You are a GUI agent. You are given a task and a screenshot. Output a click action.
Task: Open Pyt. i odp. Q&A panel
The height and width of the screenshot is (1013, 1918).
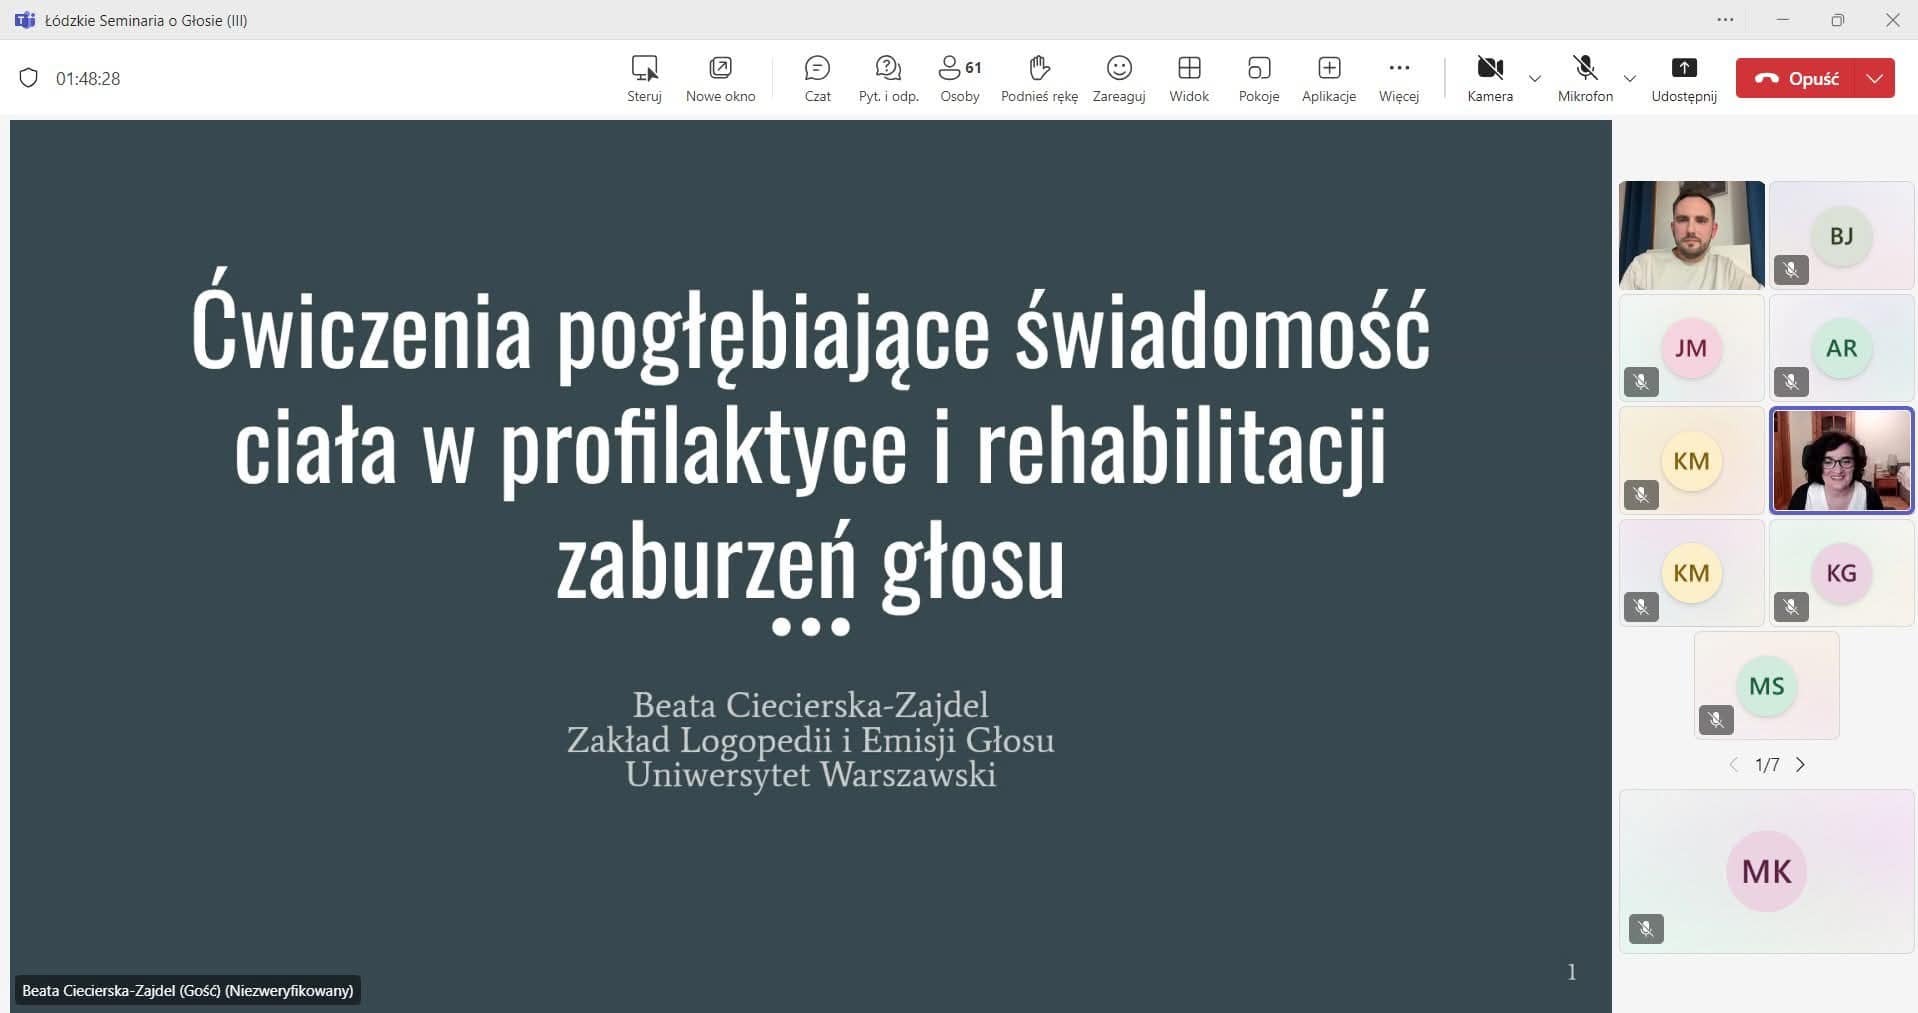888,78
